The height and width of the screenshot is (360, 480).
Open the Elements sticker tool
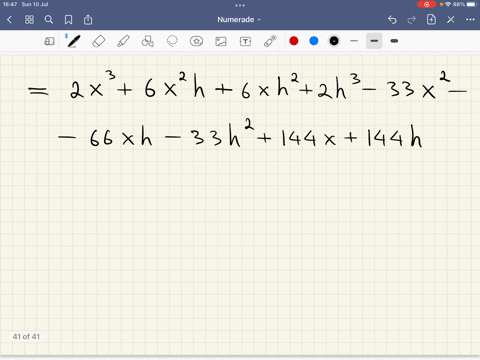click(x=196, y=41)
